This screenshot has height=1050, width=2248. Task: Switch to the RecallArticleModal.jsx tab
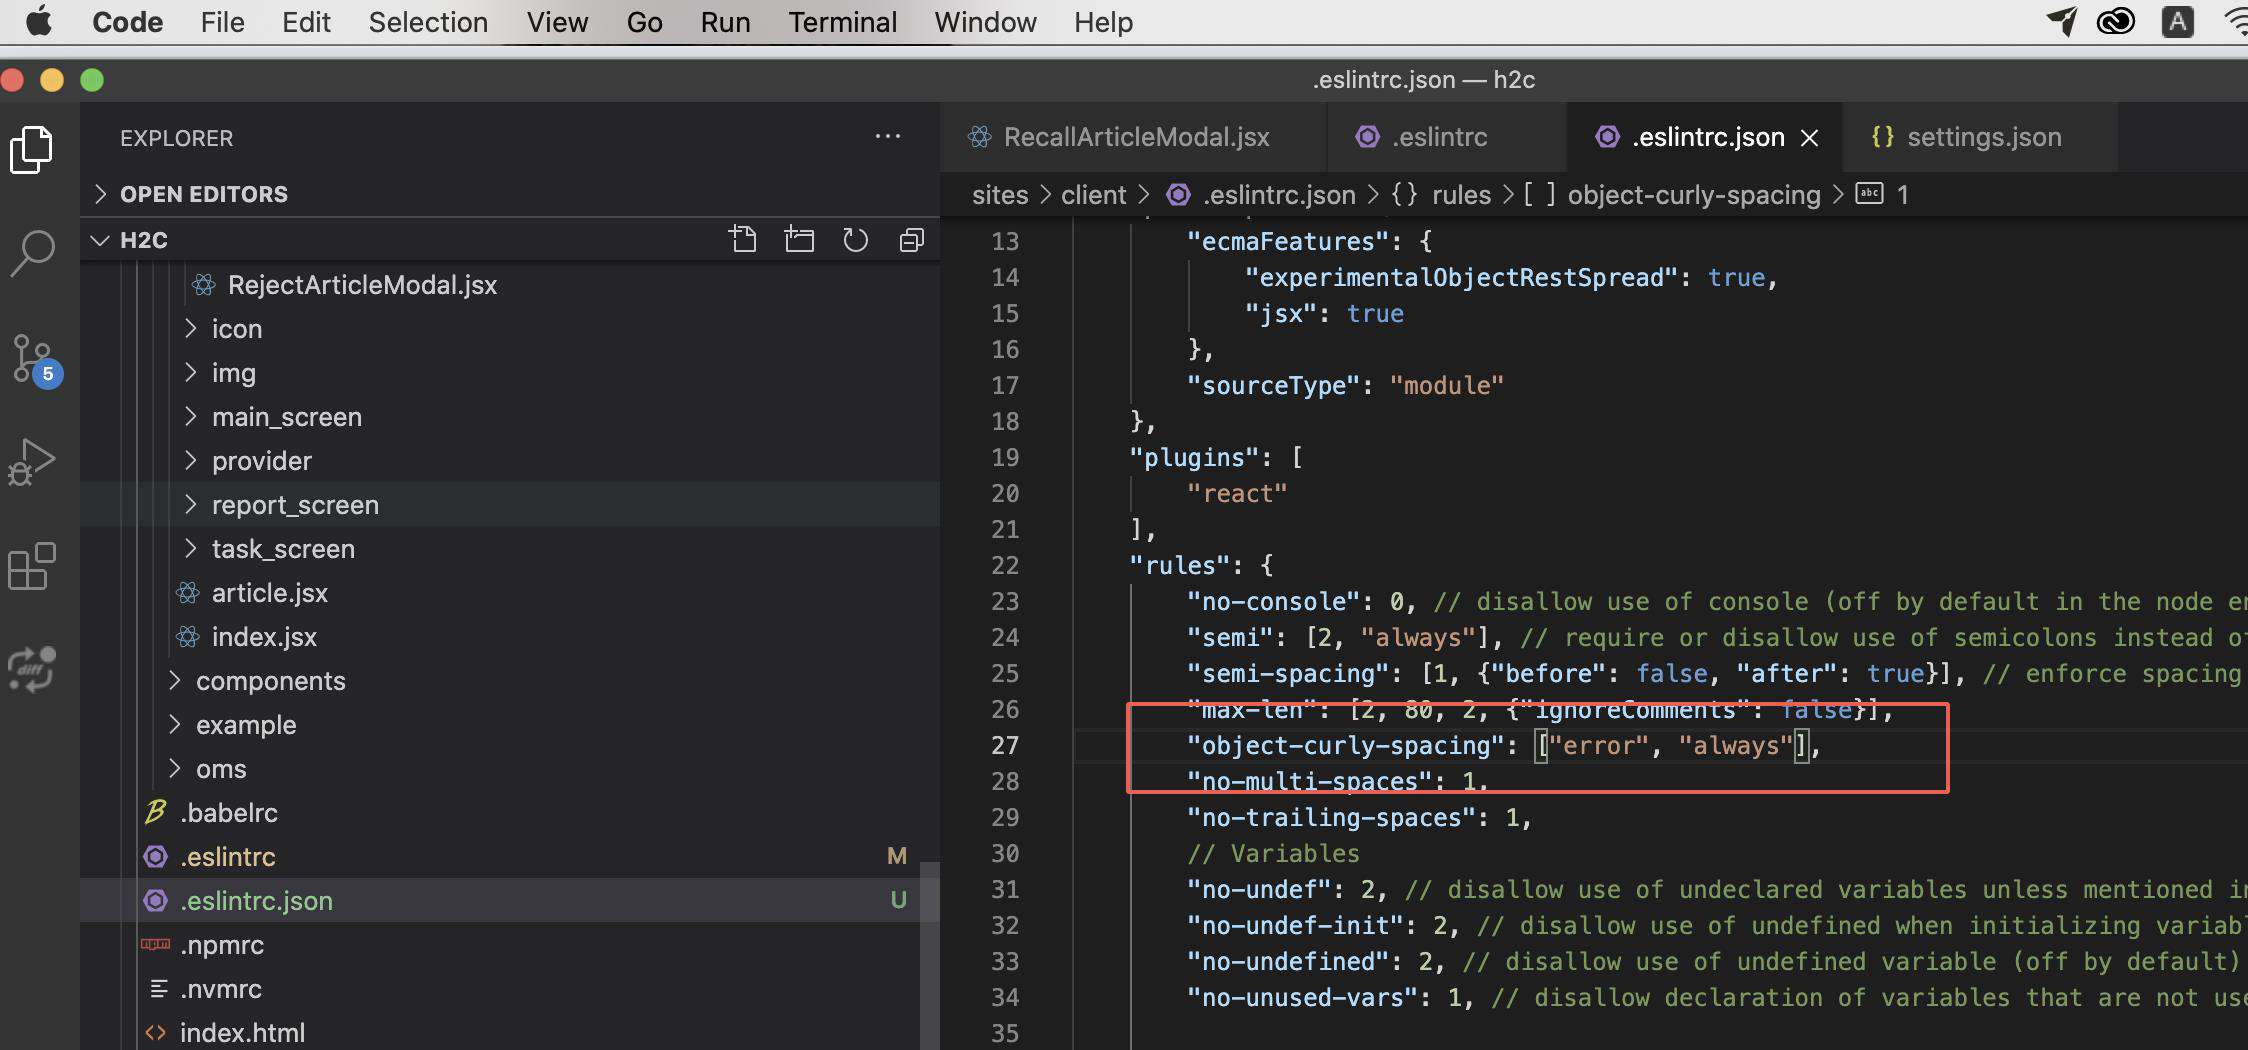(1134, 137)
